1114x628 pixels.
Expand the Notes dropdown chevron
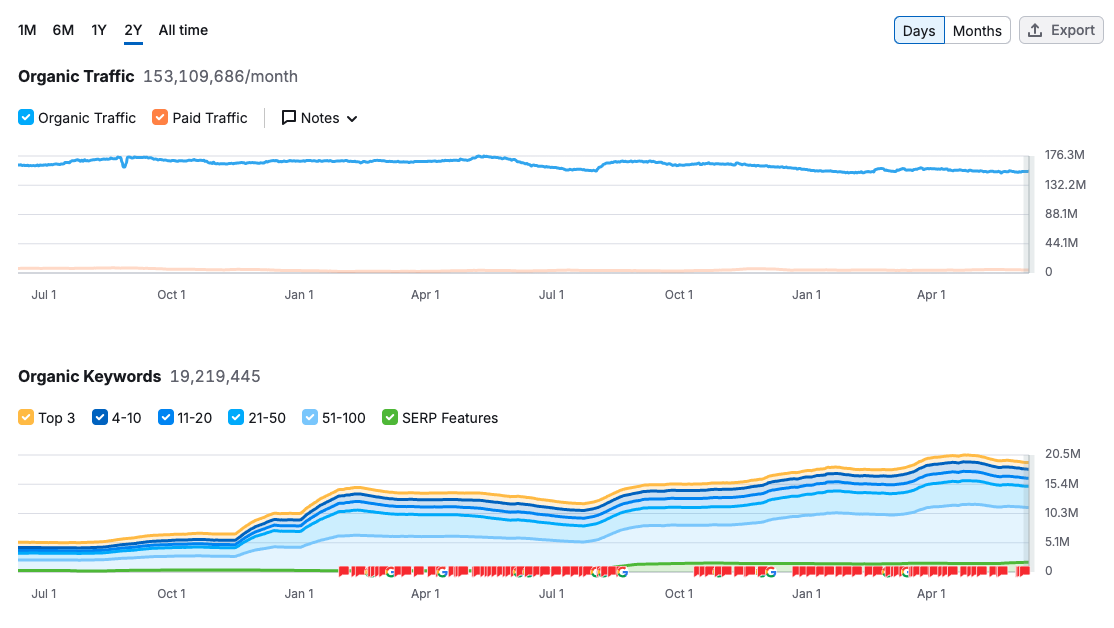tap(352, 119)
